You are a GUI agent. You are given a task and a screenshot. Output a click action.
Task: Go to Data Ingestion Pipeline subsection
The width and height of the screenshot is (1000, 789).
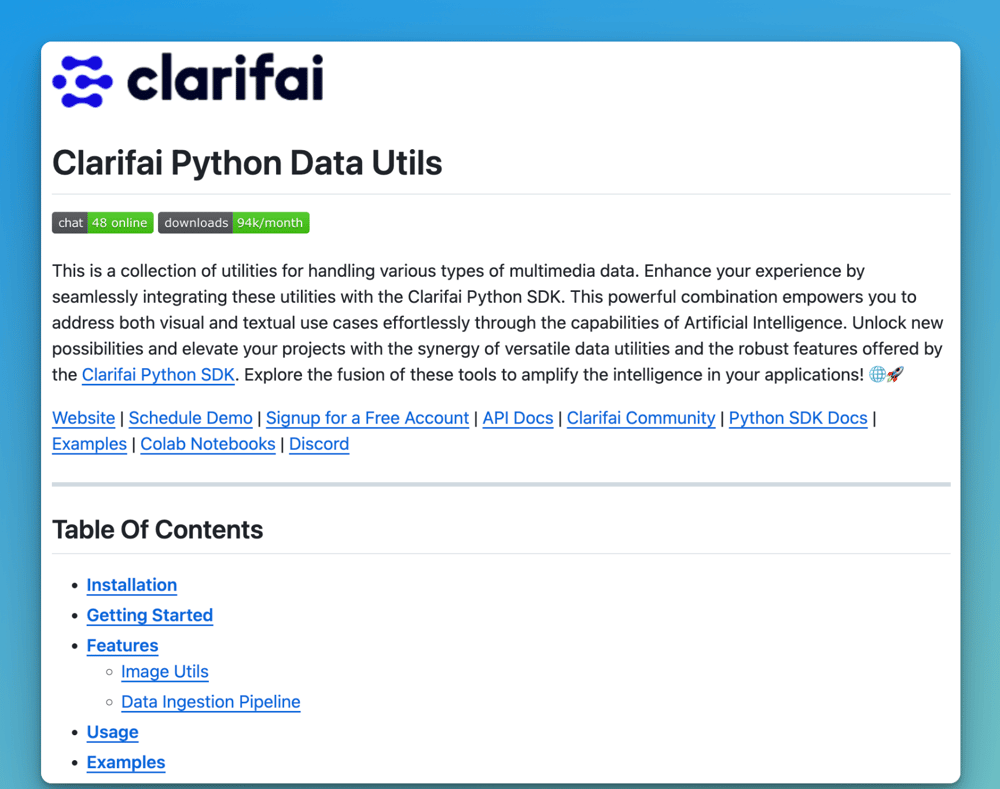pos(211,702)
